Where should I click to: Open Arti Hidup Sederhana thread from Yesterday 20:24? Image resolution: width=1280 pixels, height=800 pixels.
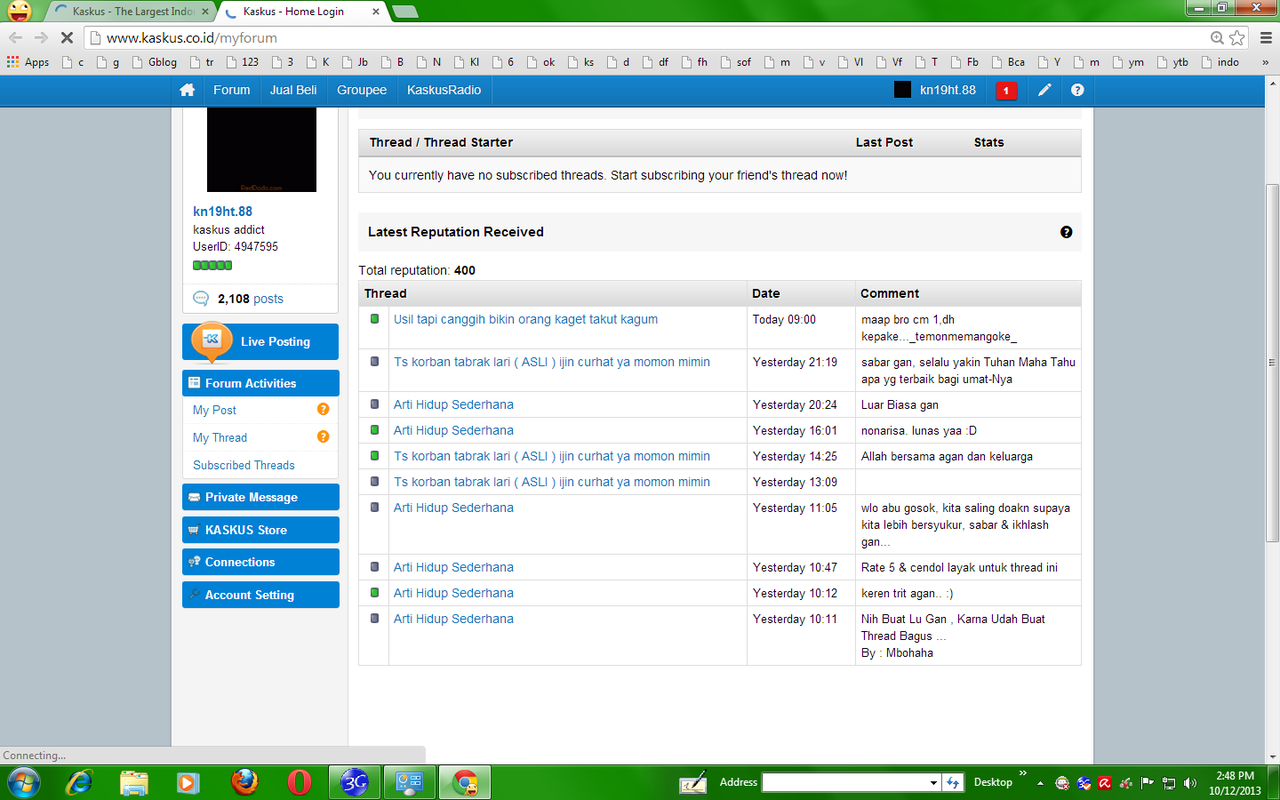(x=454, y=404)
